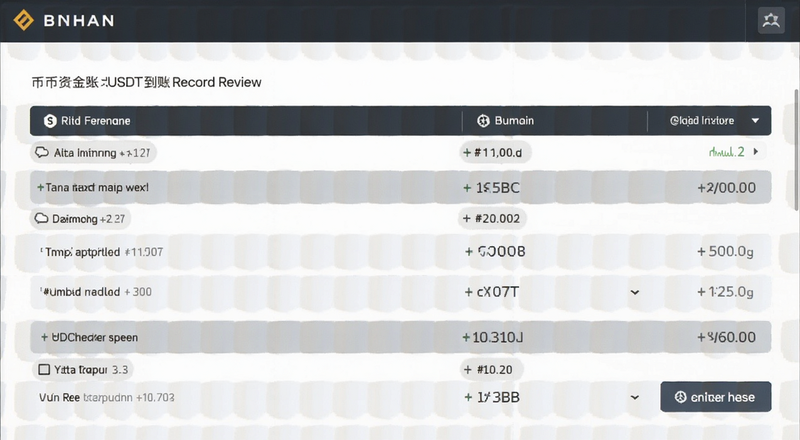This screenshot has height=440, width=800.
Task: Click the +#10.20 amount pill
Action: 490,370
